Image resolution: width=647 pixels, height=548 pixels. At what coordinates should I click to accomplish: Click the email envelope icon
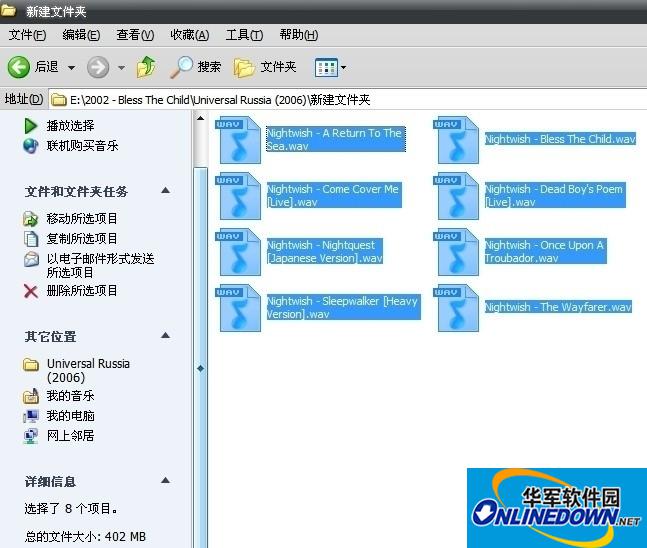31,259
